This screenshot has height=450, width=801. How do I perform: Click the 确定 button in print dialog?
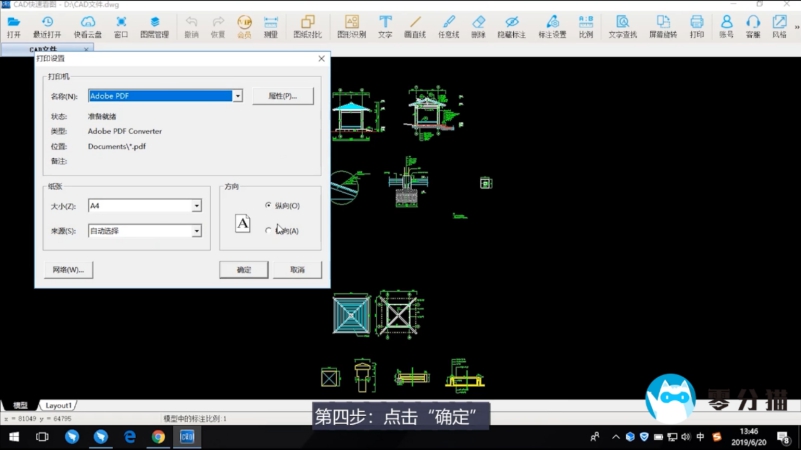coord(244,270)
